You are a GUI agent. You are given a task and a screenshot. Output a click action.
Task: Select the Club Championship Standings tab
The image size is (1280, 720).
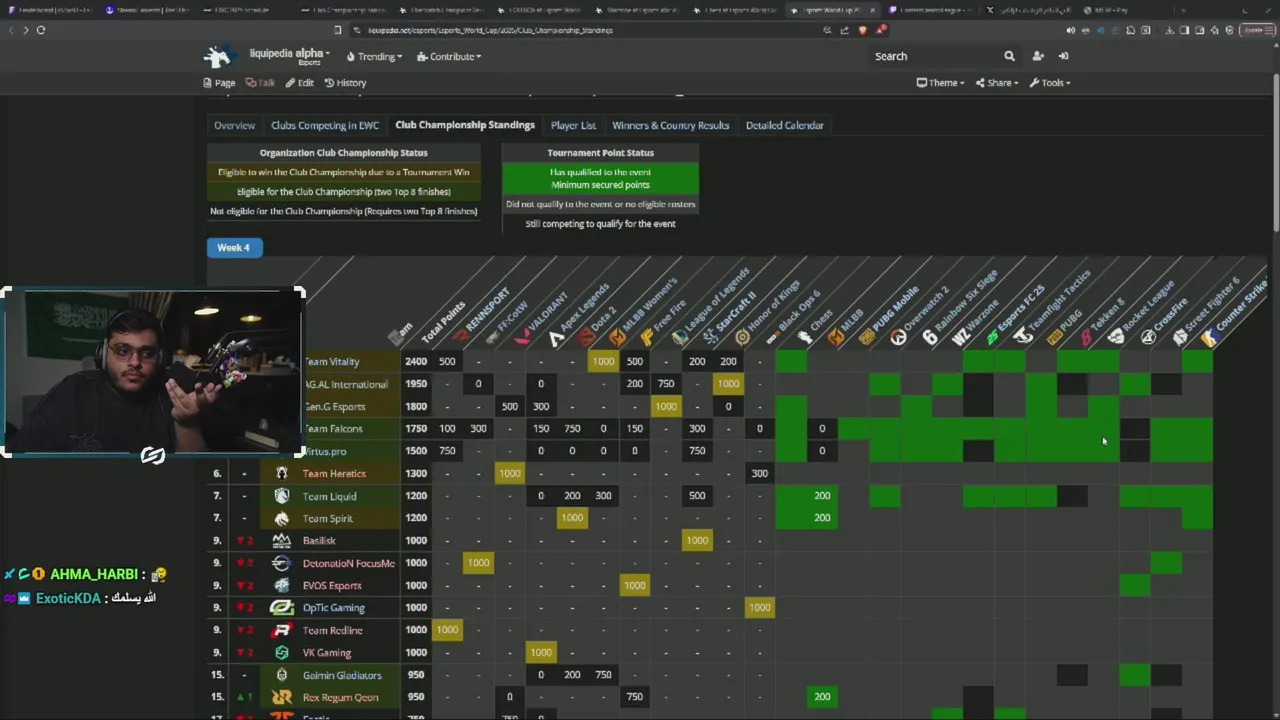pyautogui.click(x=465, y=125)
